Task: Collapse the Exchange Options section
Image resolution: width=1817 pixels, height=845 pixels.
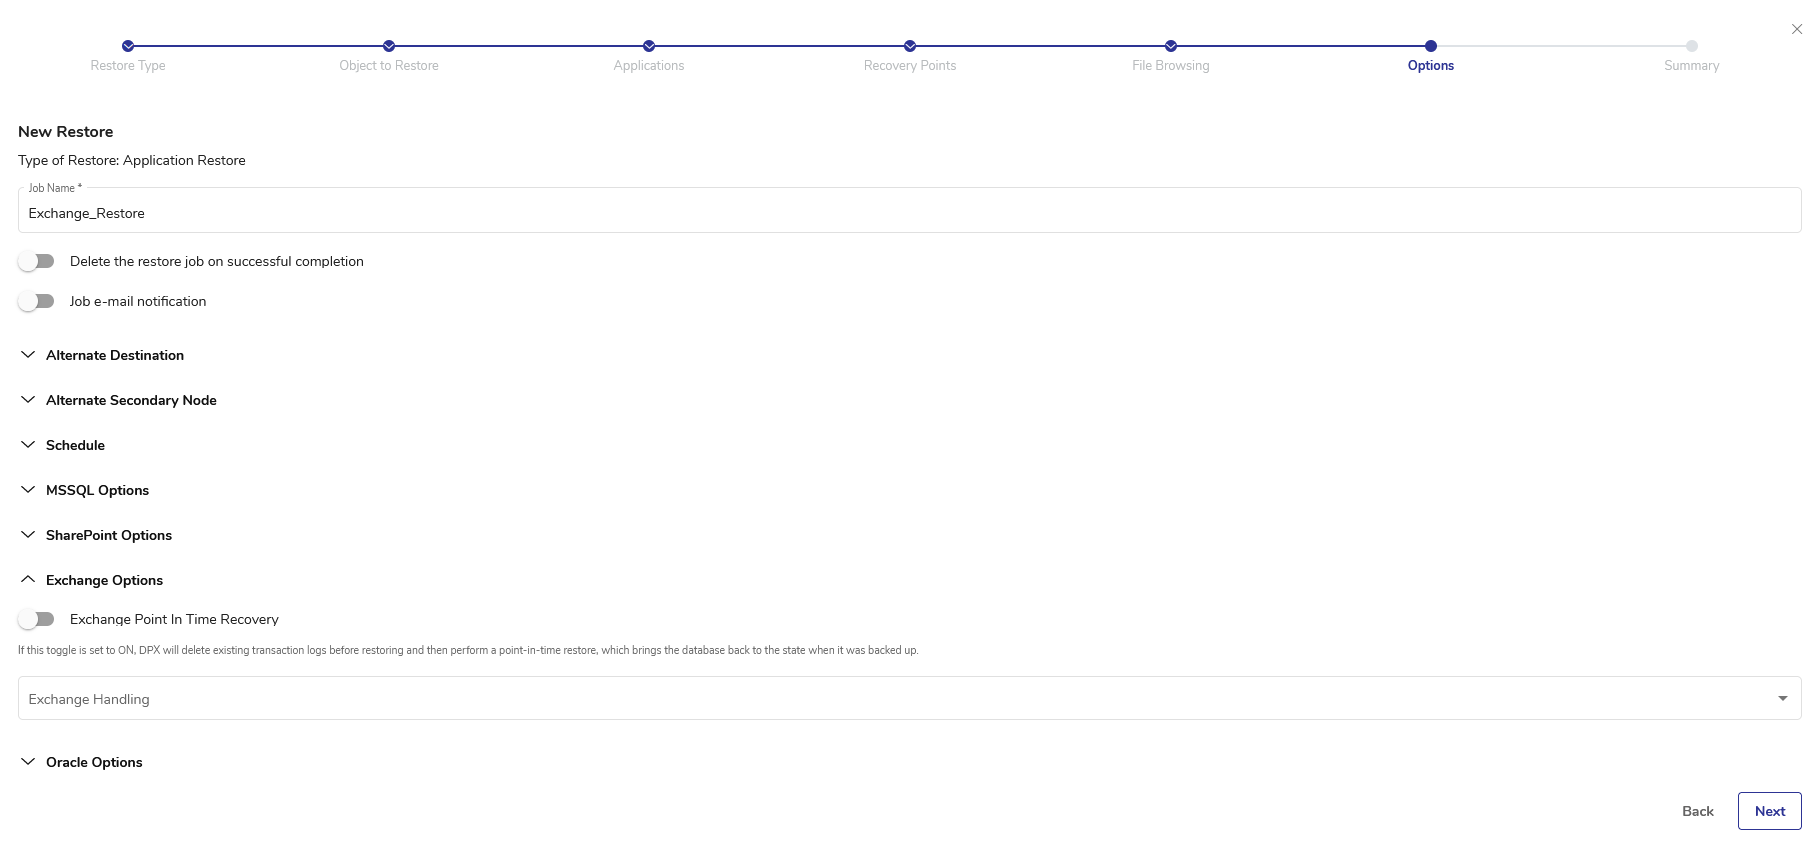Action: (104, 580)
